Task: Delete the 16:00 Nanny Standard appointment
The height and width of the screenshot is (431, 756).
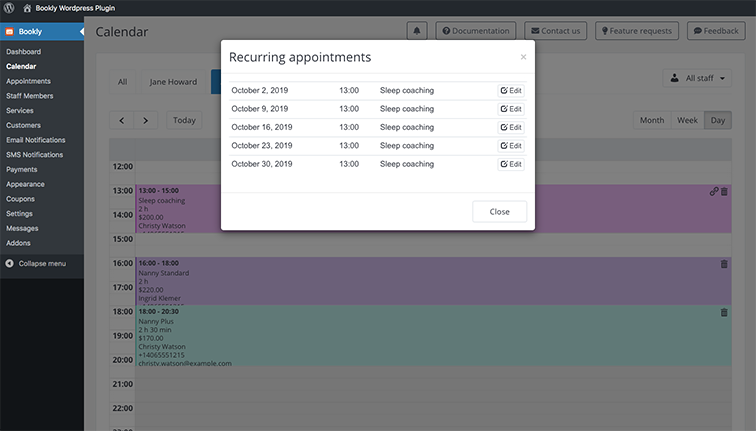Action: pos(724,264)
